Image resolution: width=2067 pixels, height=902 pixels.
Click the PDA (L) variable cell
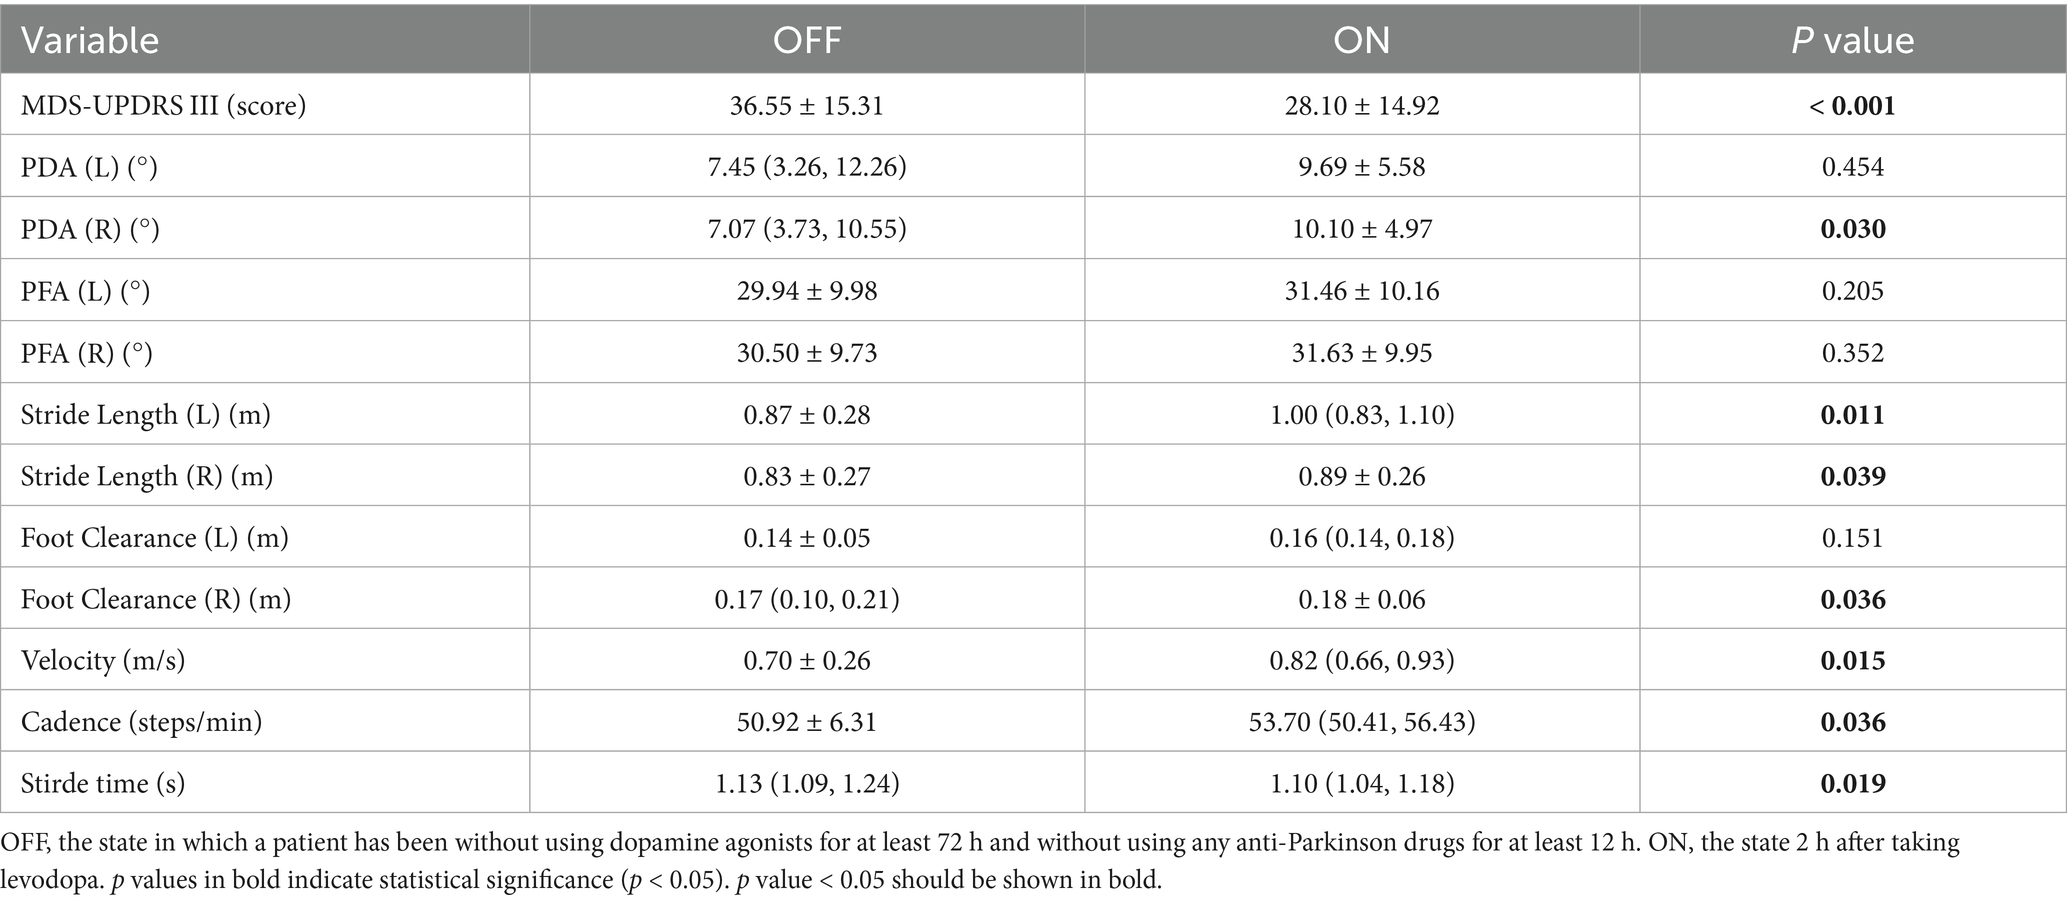(x=89, y=167)
